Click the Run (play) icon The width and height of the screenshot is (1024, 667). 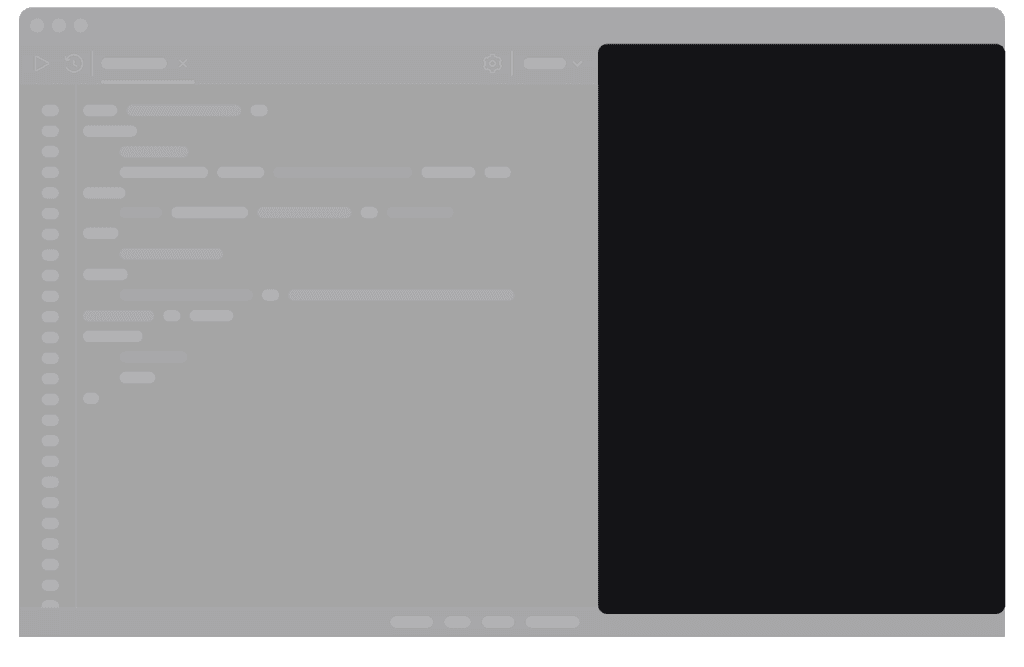(x=41, y=63)
